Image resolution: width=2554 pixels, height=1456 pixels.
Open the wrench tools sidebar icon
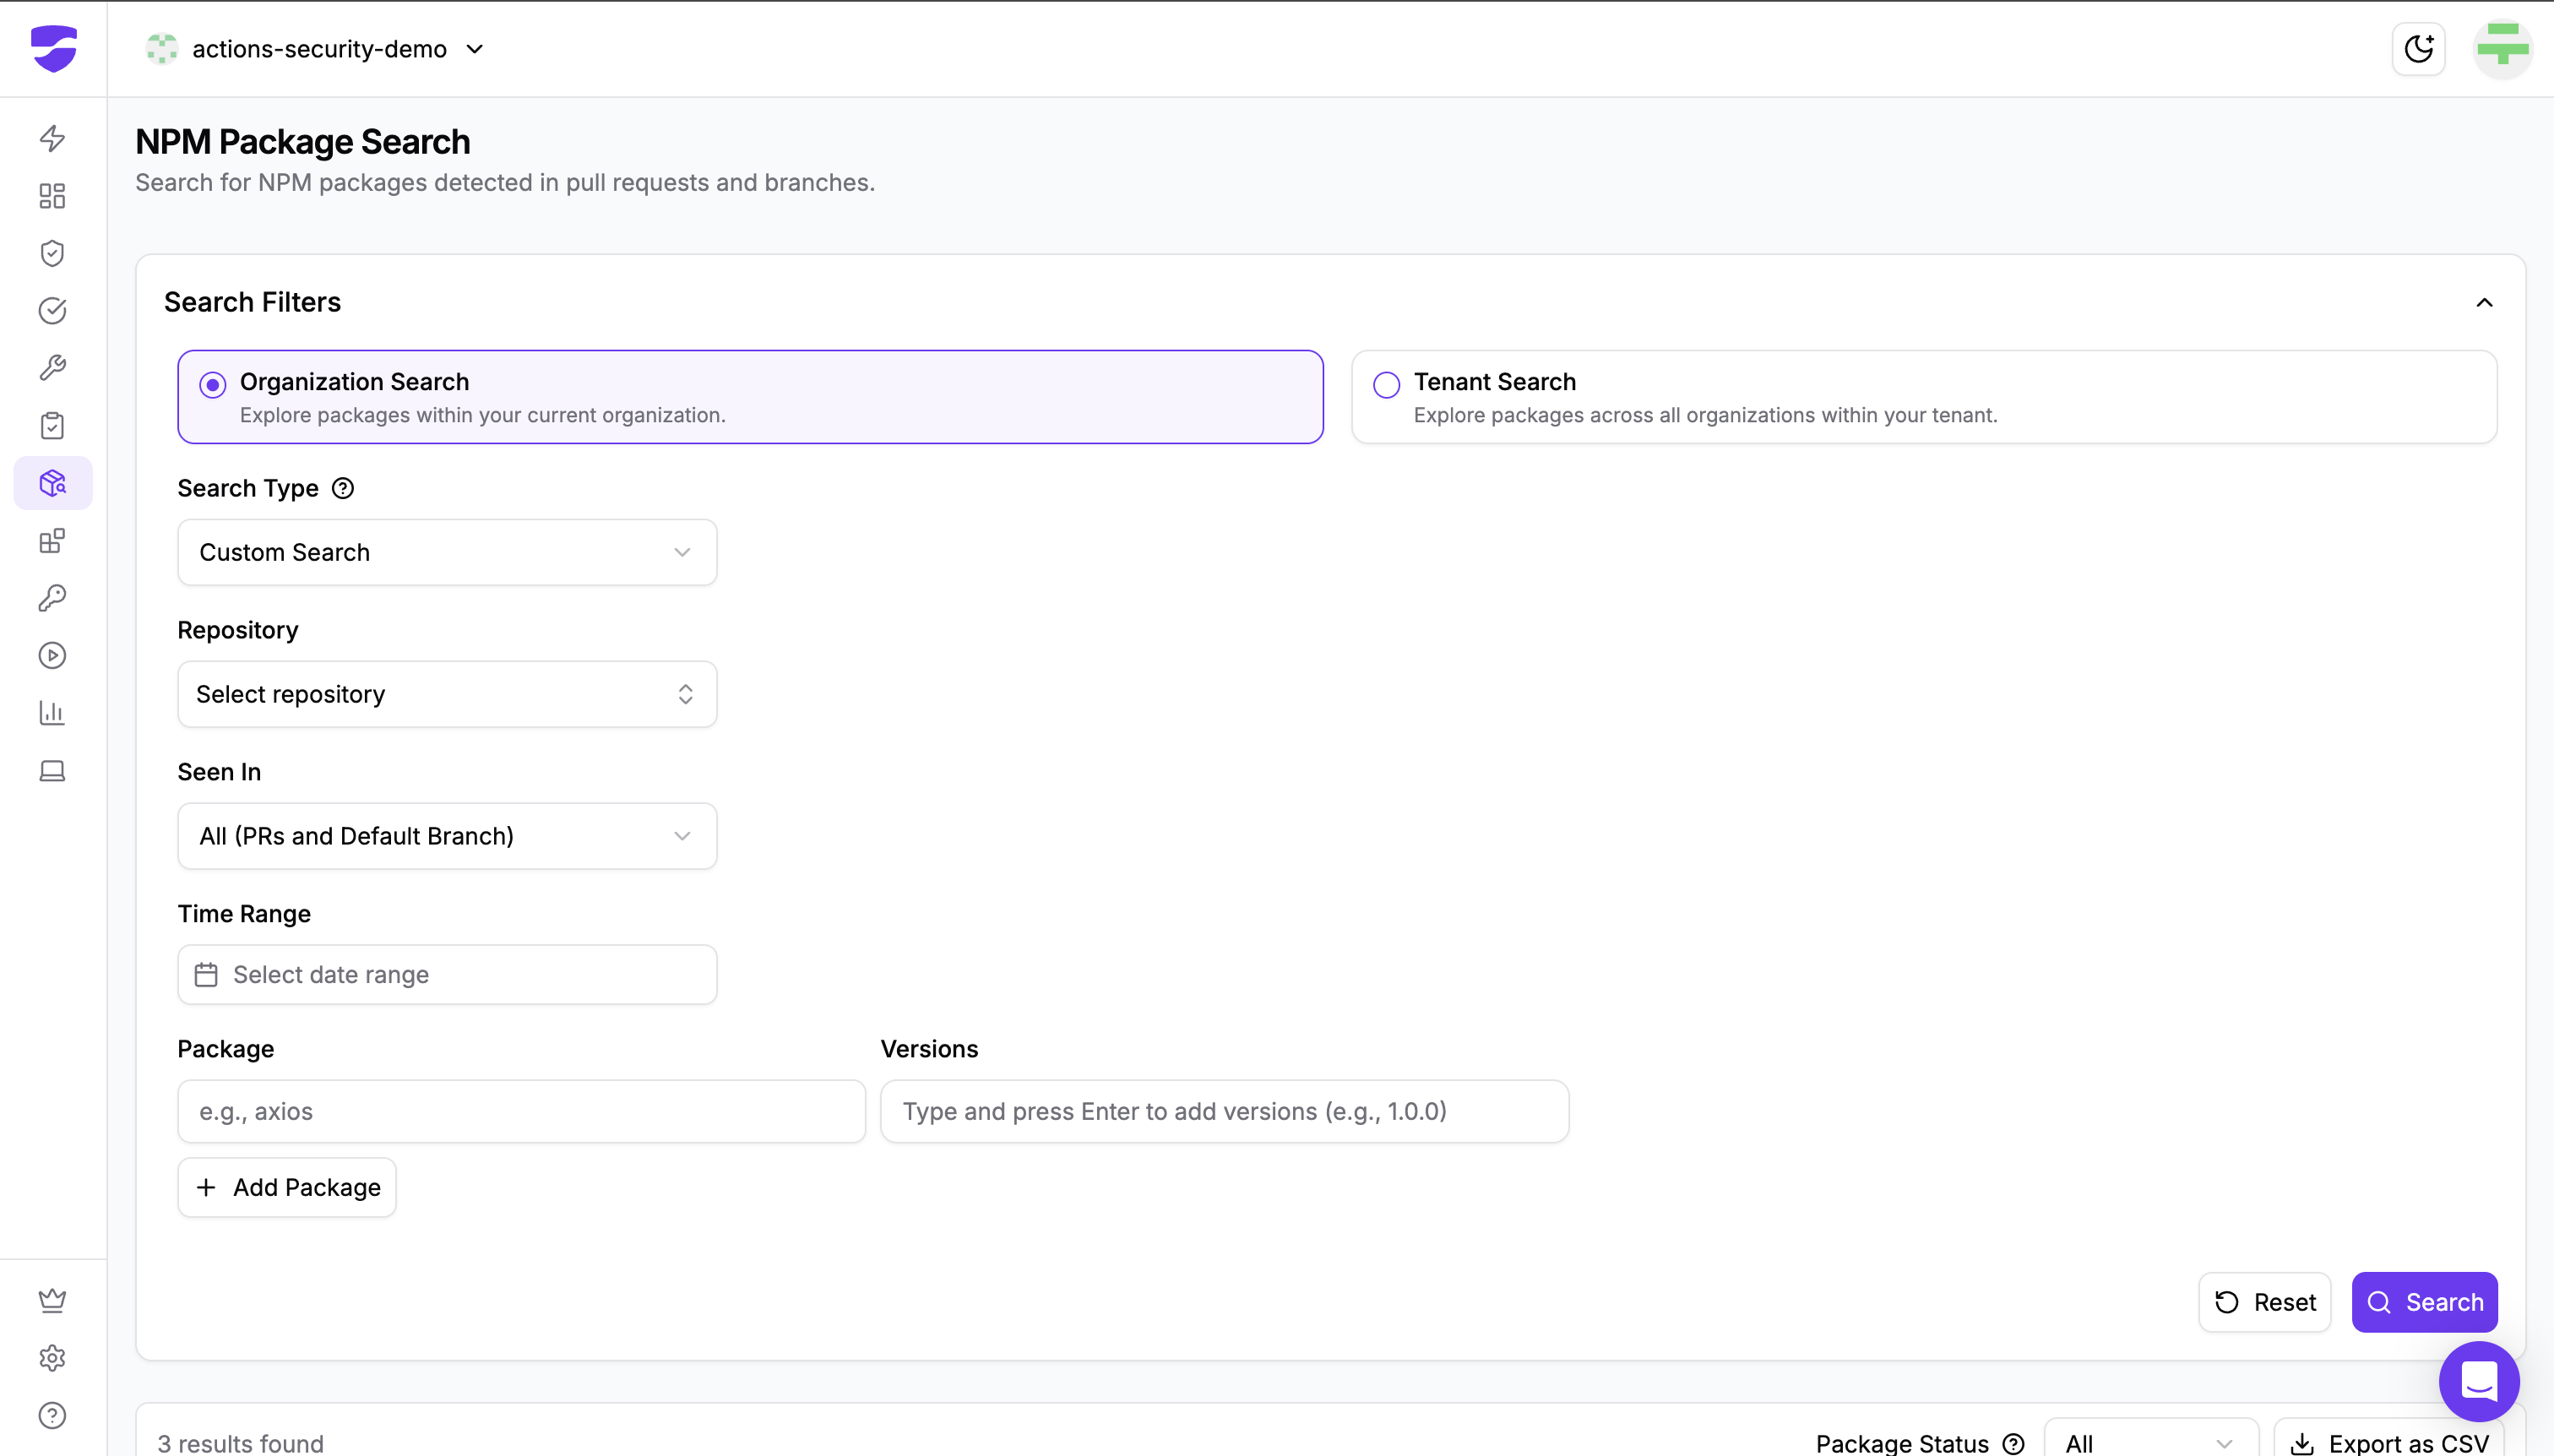[52, 368]
